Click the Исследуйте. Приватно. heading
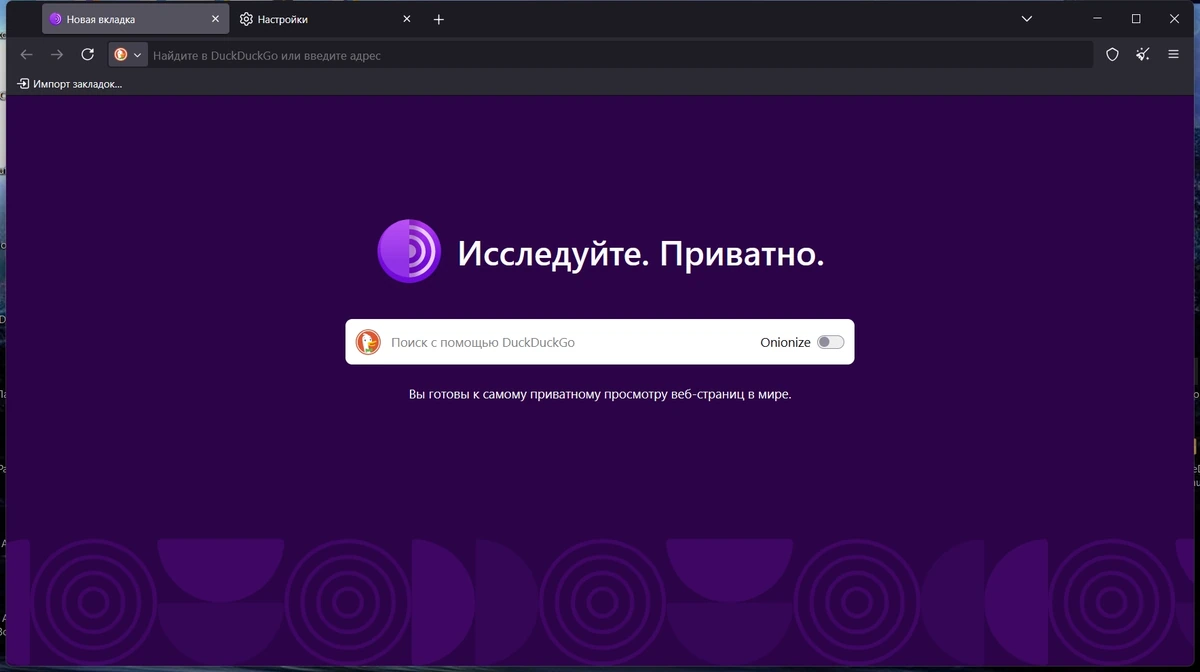1200x672 pixels. [641, 253]
